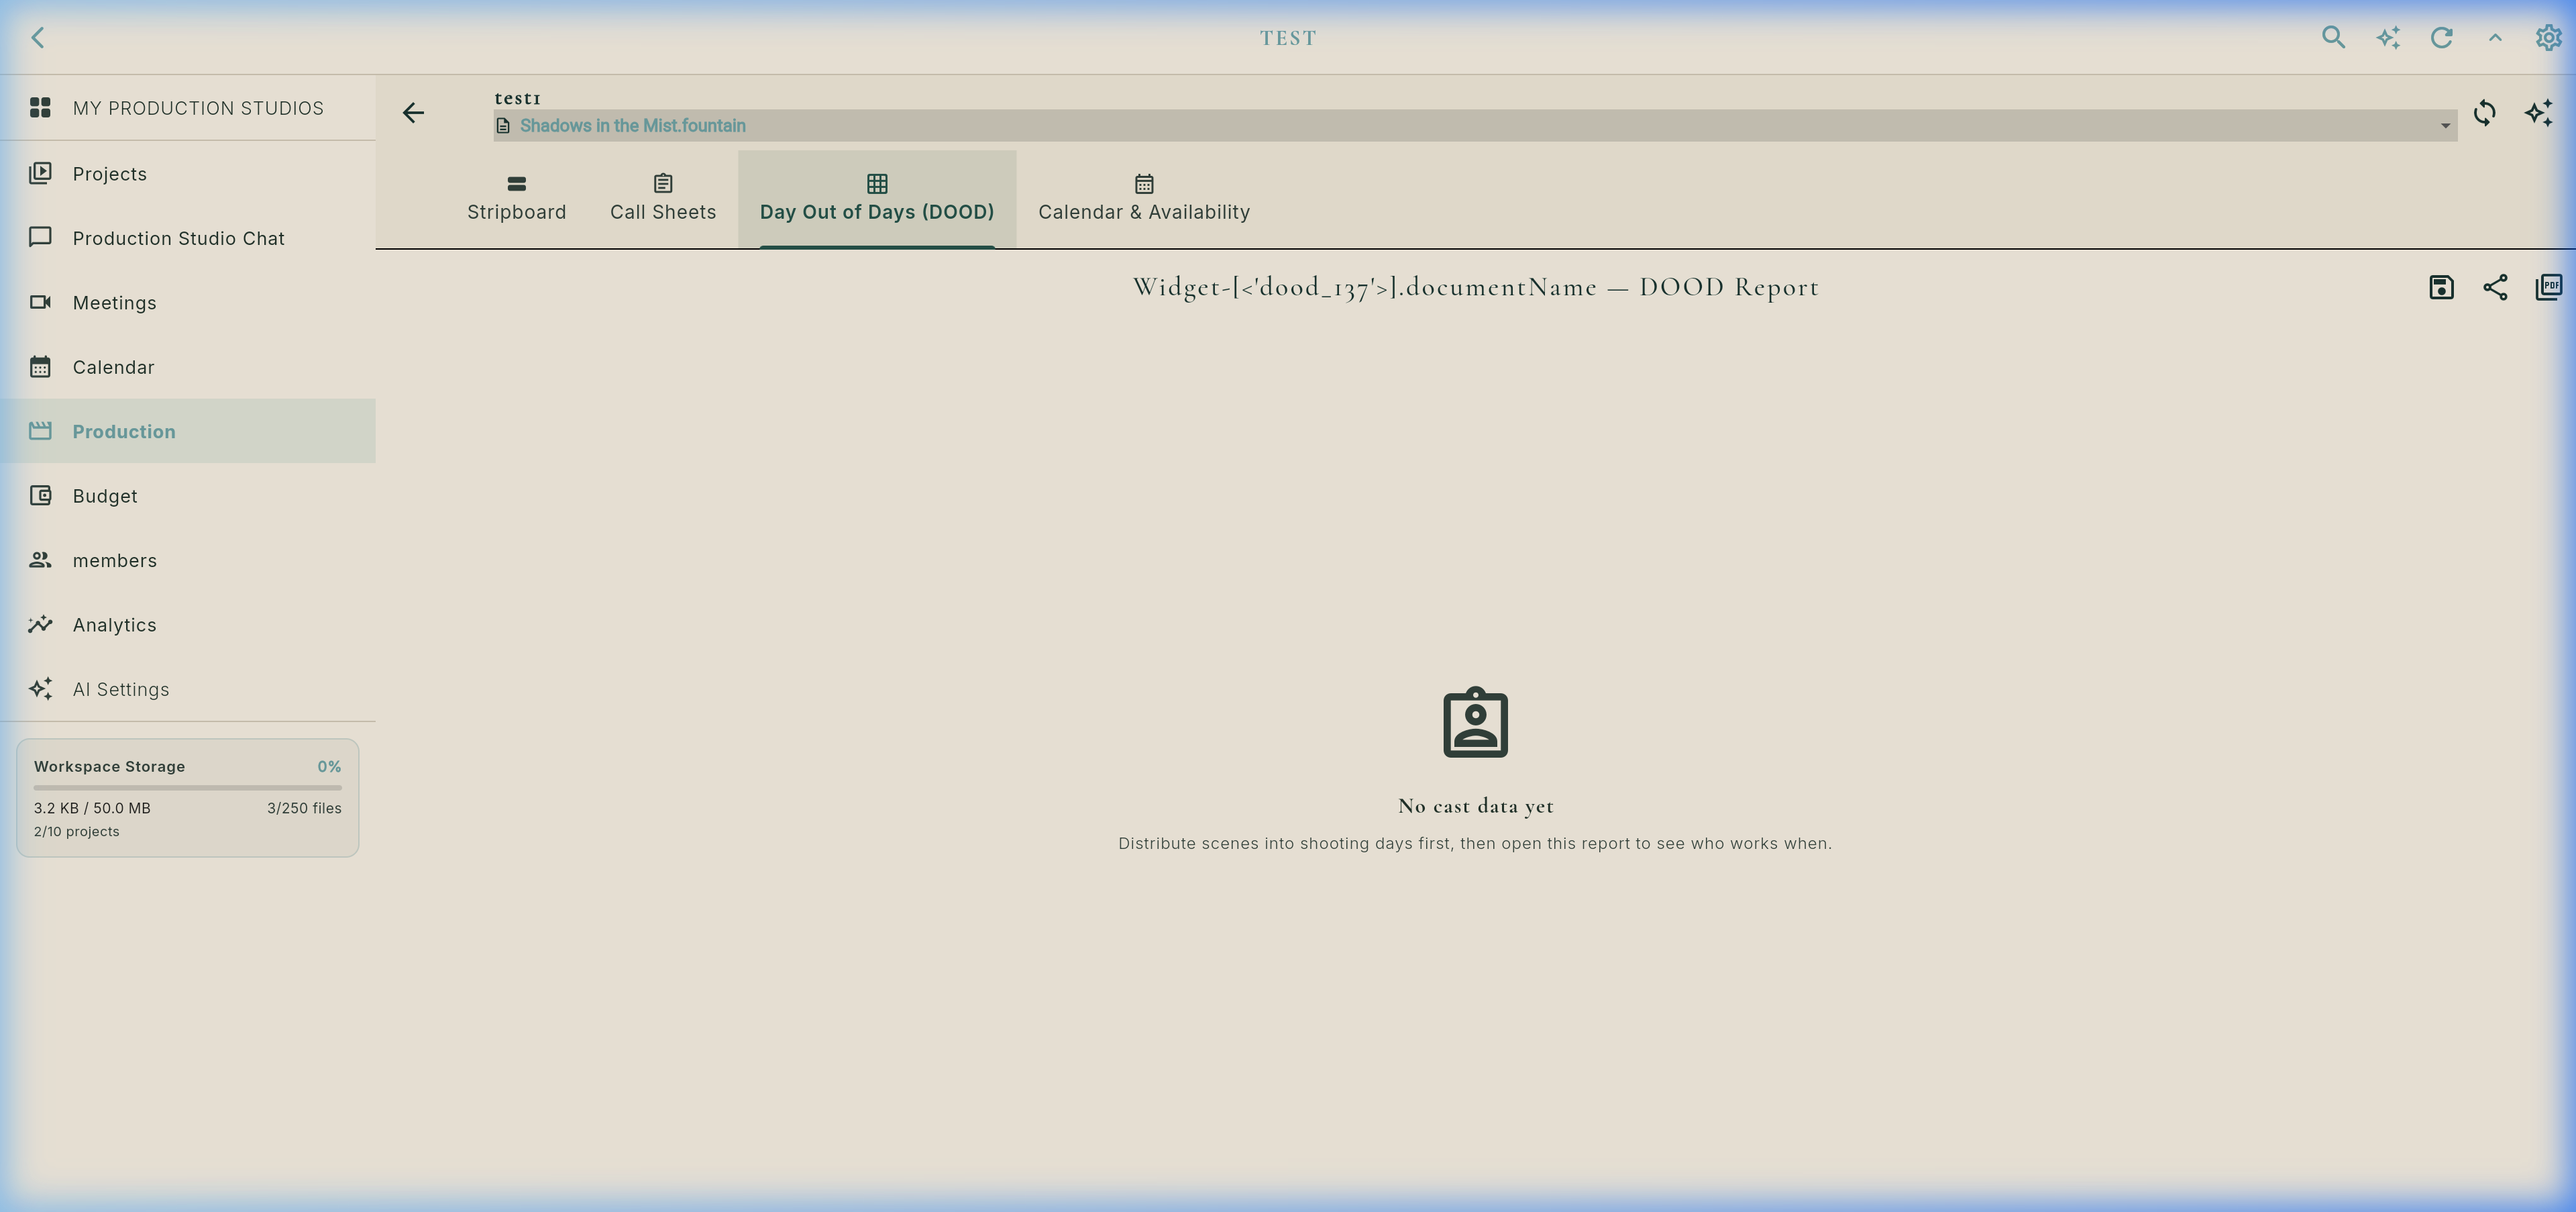Export DOOD report as PDF
Screen dimensions: 2576x1212
pos(2548,287)
